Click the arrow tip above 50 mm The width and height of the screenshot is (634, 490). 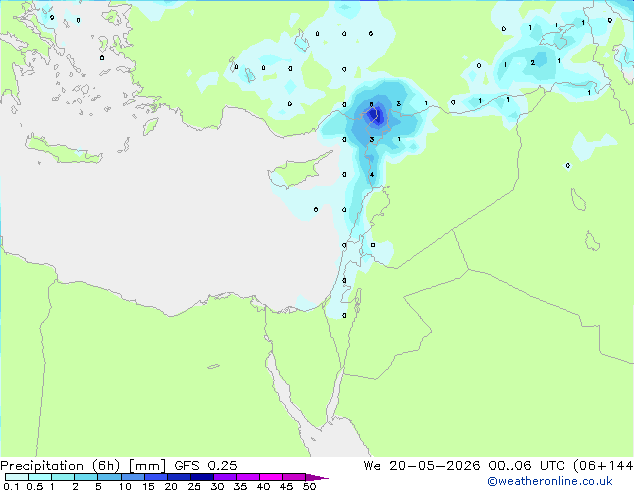(317, 477)
